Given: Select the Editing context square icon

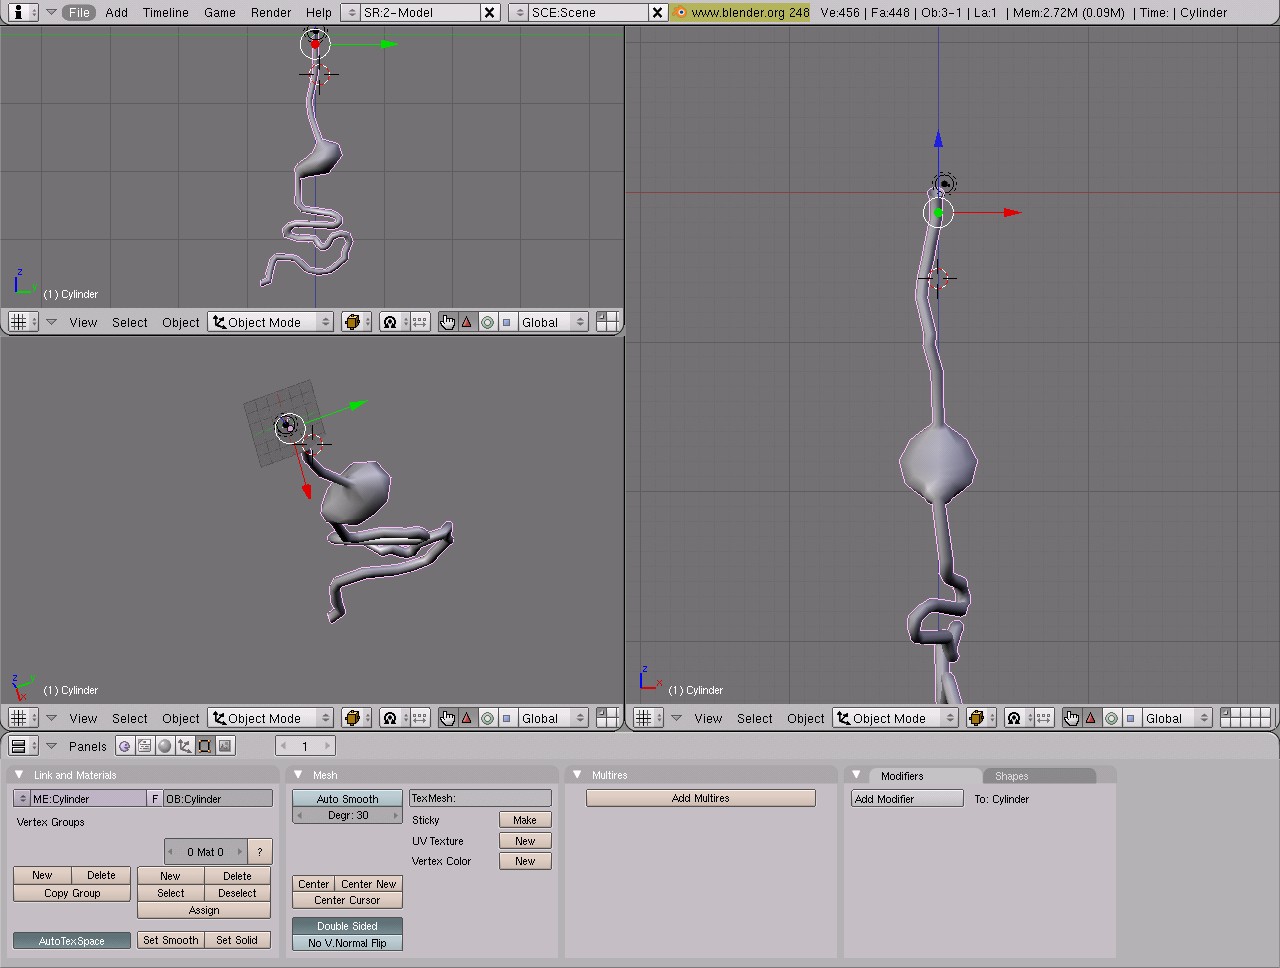Looking at the screenshot, I should click(205, 746).
